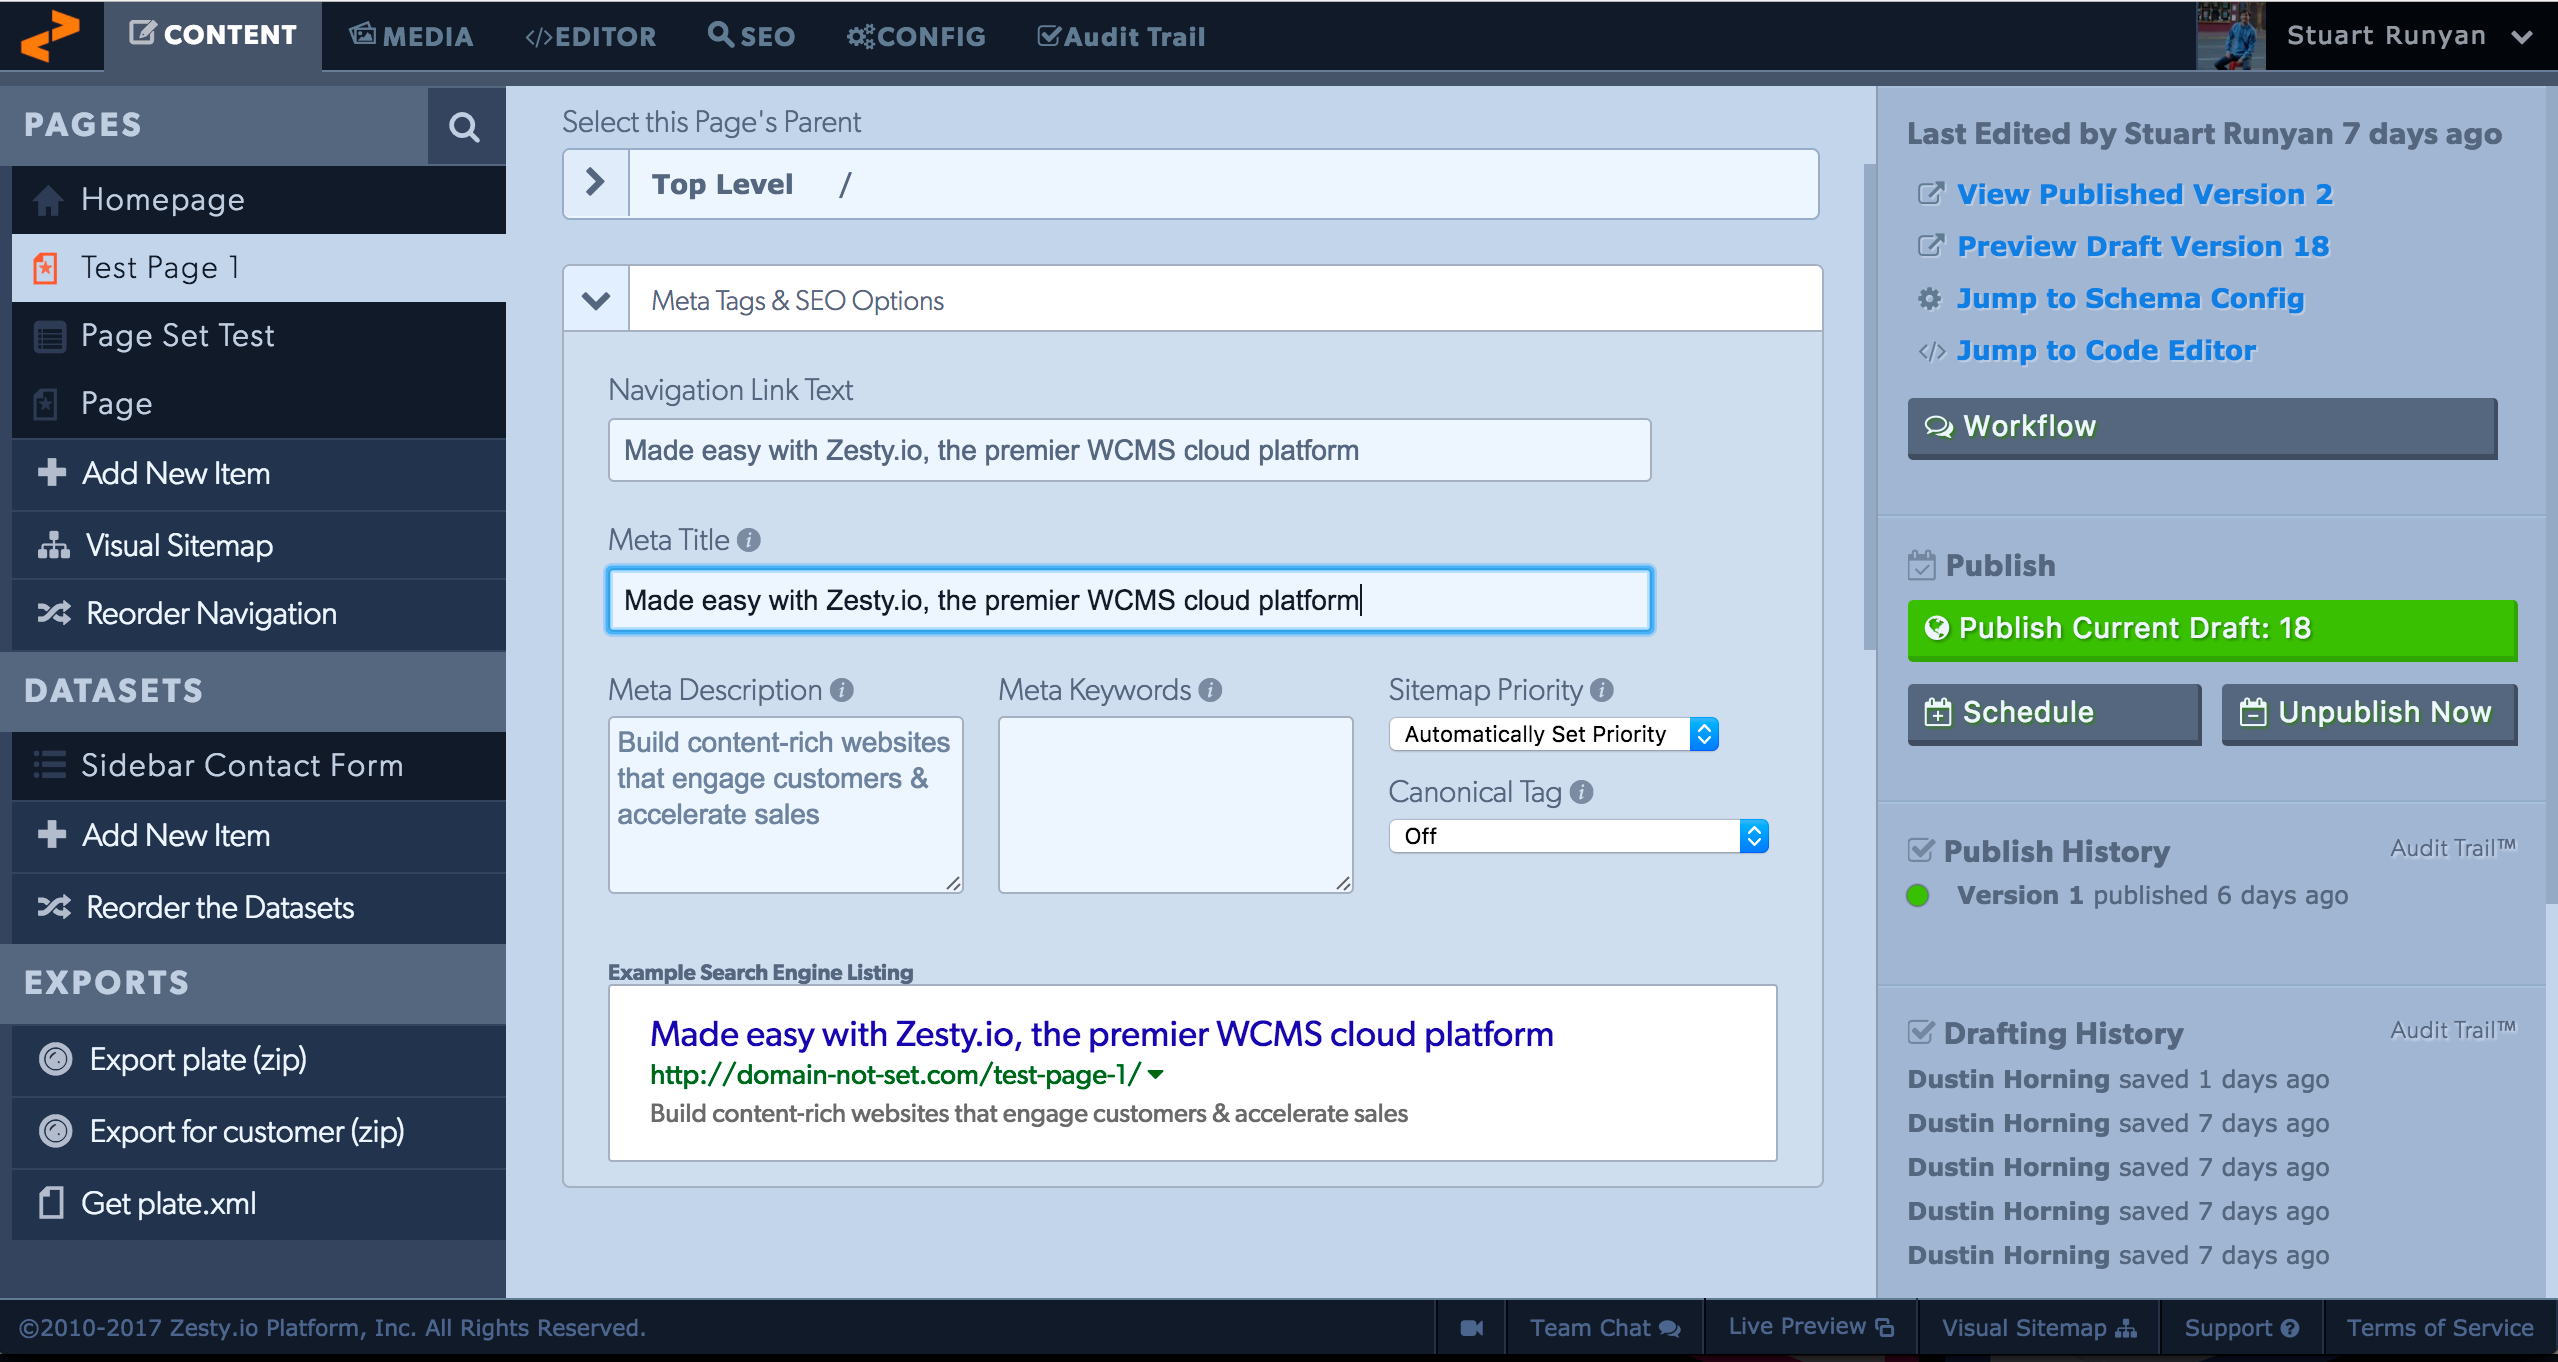2558x1362 pixels.
Task: Click the empty Meta Keywords textarea
Action: [1175, 804]
